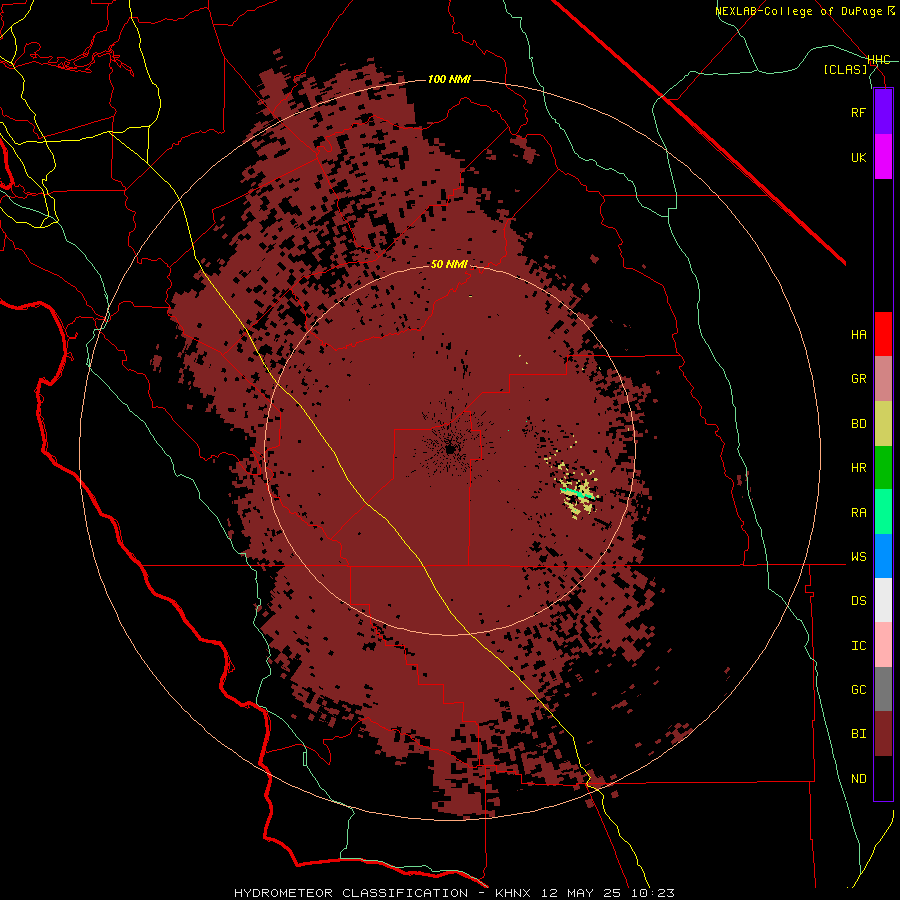Click the RF purple legend color swatch
900x900 pixels.
pos(883,112)
